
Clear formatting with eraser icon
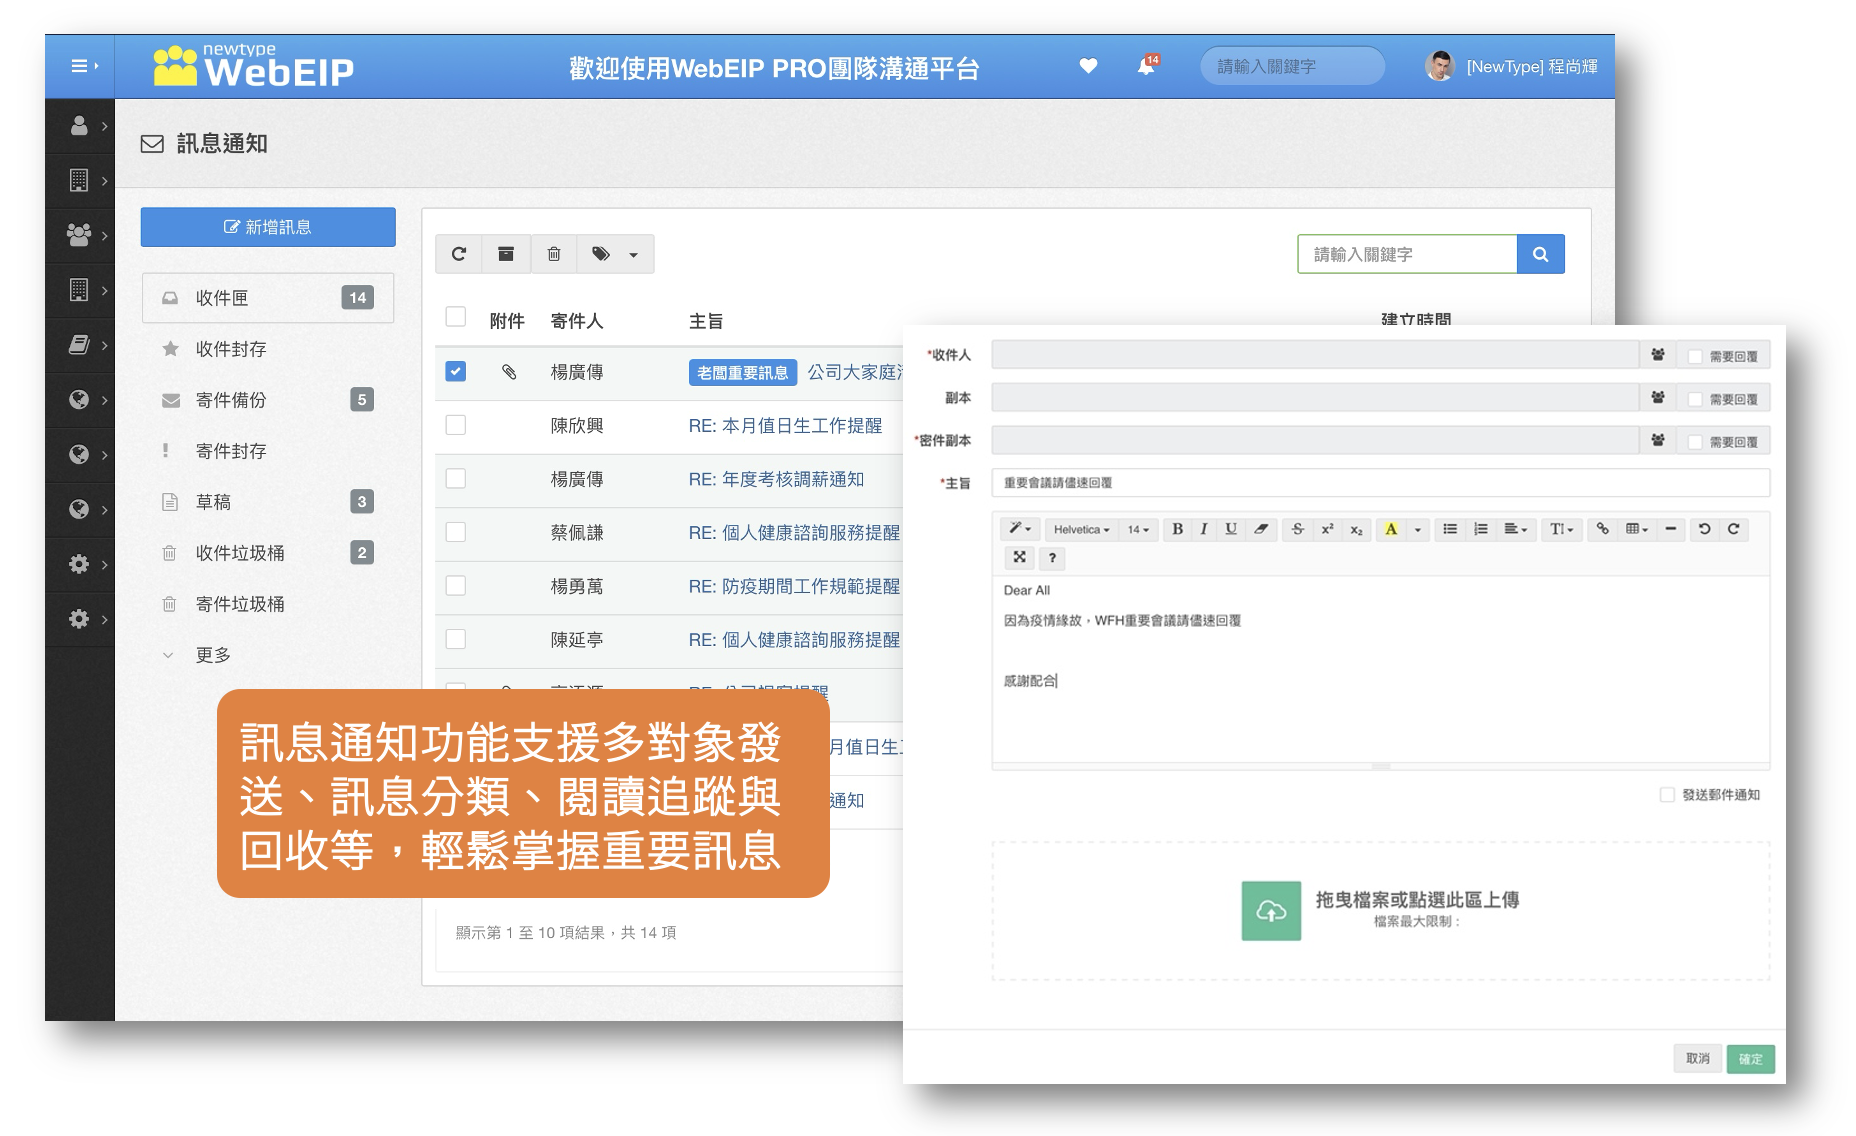[1261, 529]
